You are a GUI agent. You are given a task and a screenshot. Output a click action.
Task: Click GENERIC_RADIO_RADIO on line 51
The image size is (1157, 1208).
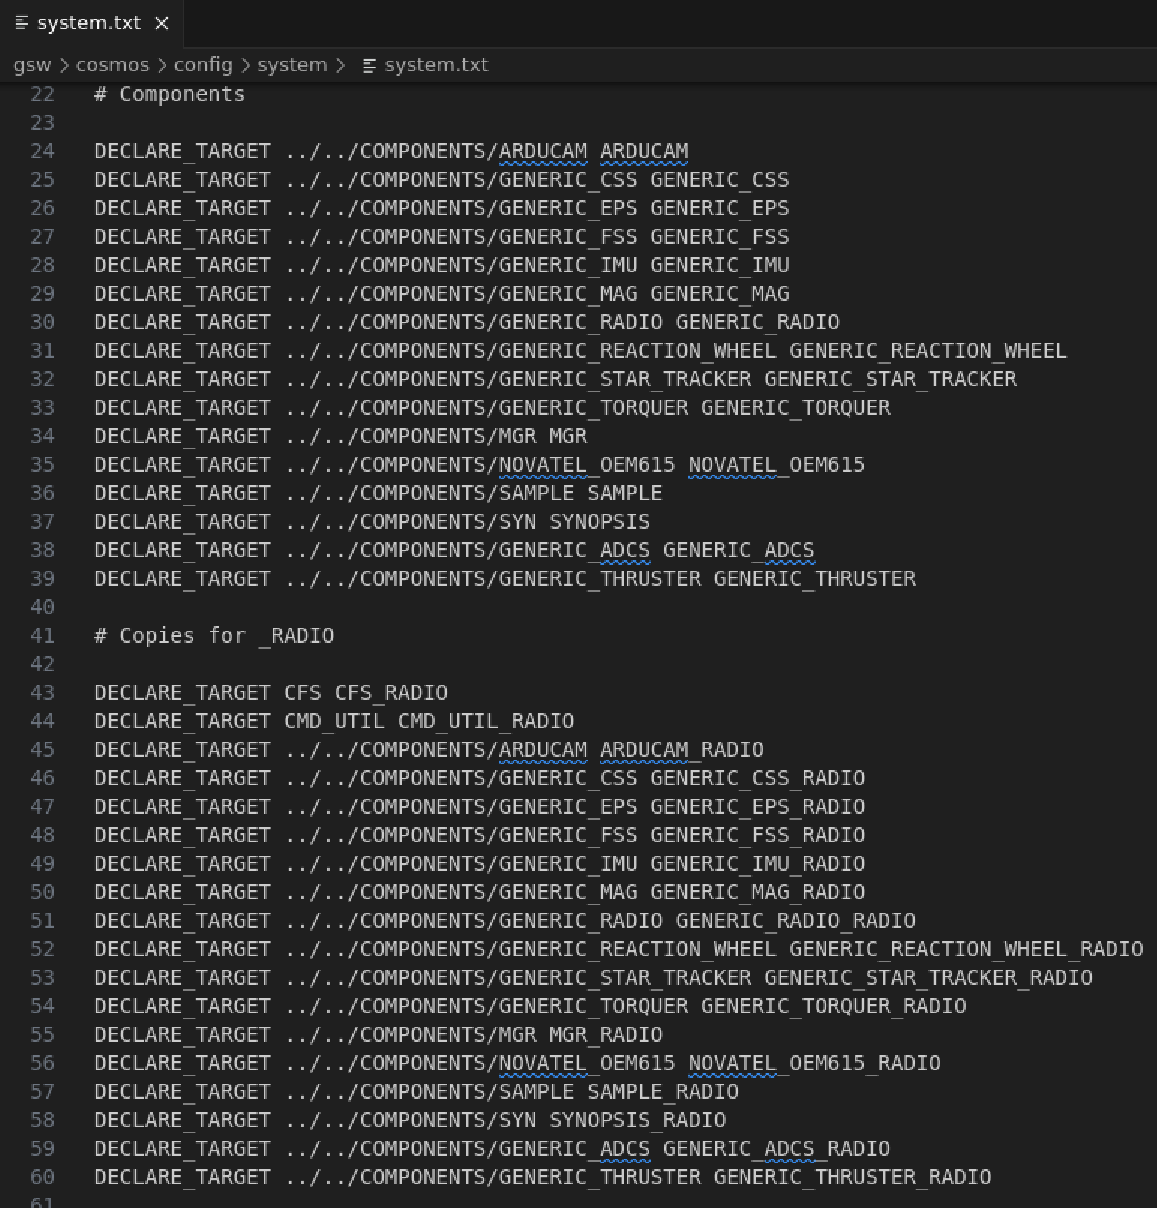point(796,921)
